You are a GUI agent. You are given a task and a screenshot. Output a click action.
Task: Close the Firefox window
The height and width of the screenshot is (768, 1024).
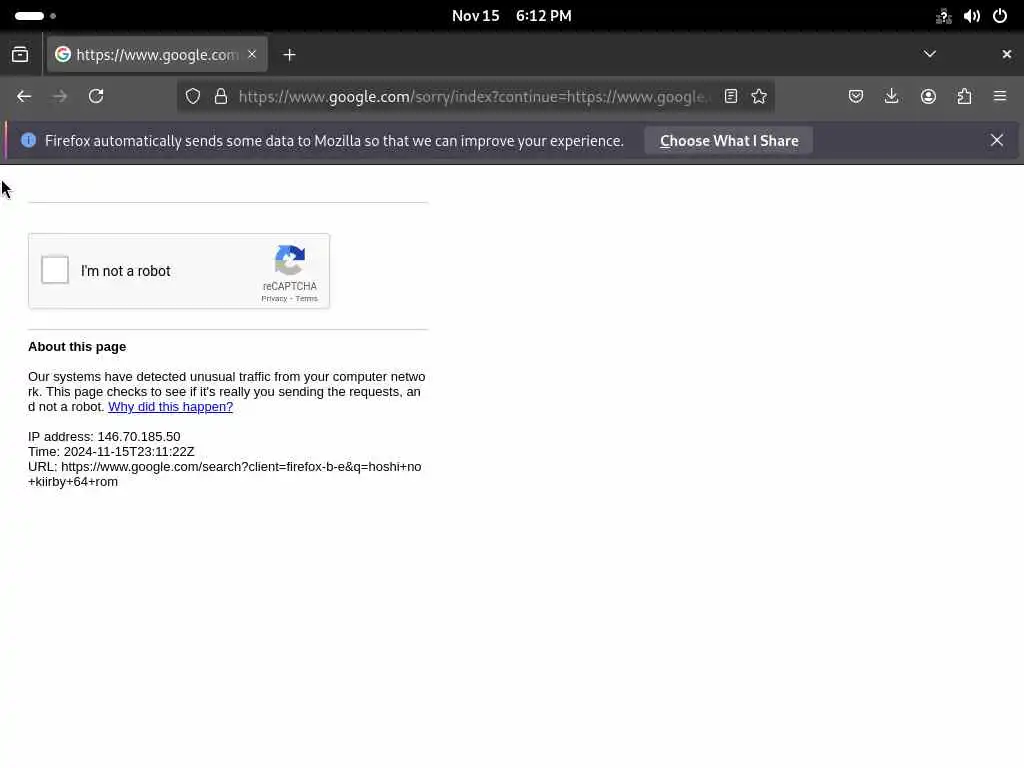(x=1006, y=54)
